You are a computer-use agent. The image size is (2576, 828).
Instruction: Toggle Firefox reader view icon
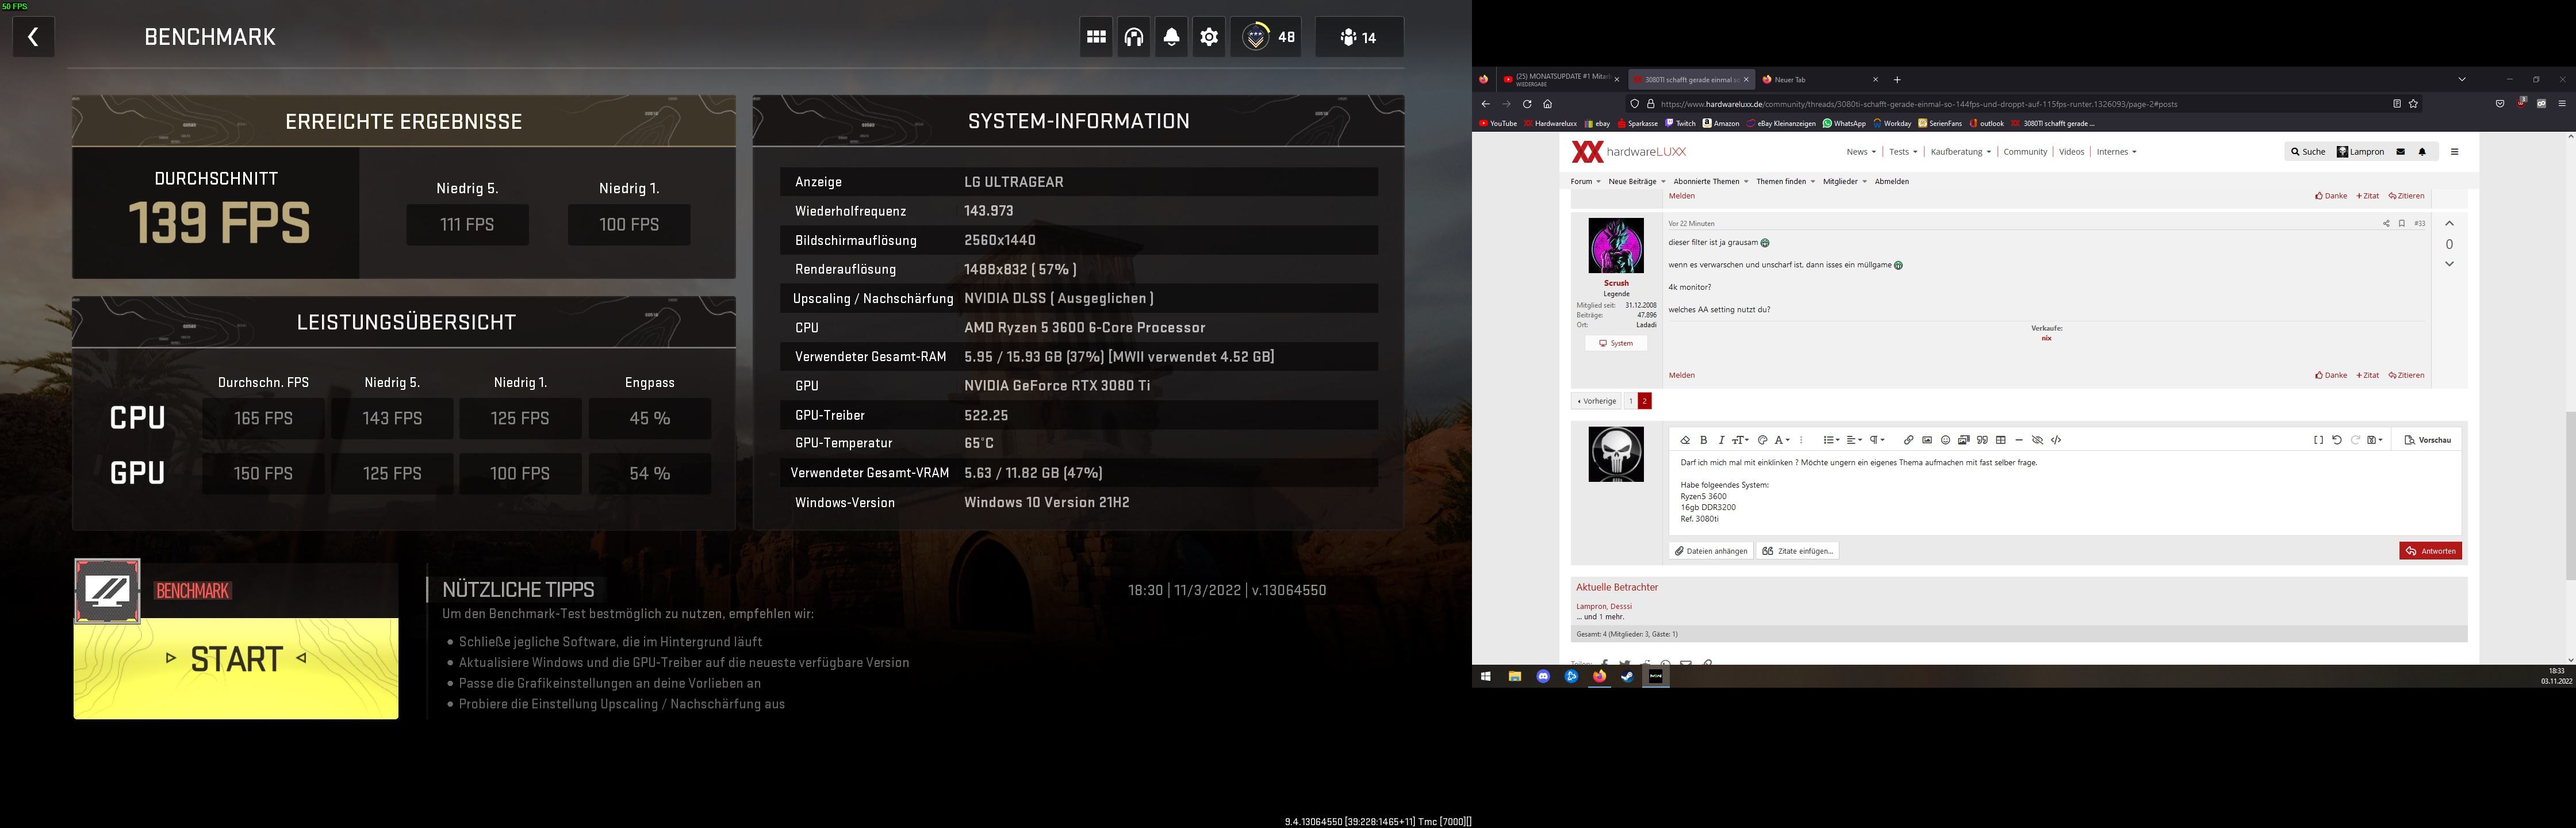[x=2397, y=104]
